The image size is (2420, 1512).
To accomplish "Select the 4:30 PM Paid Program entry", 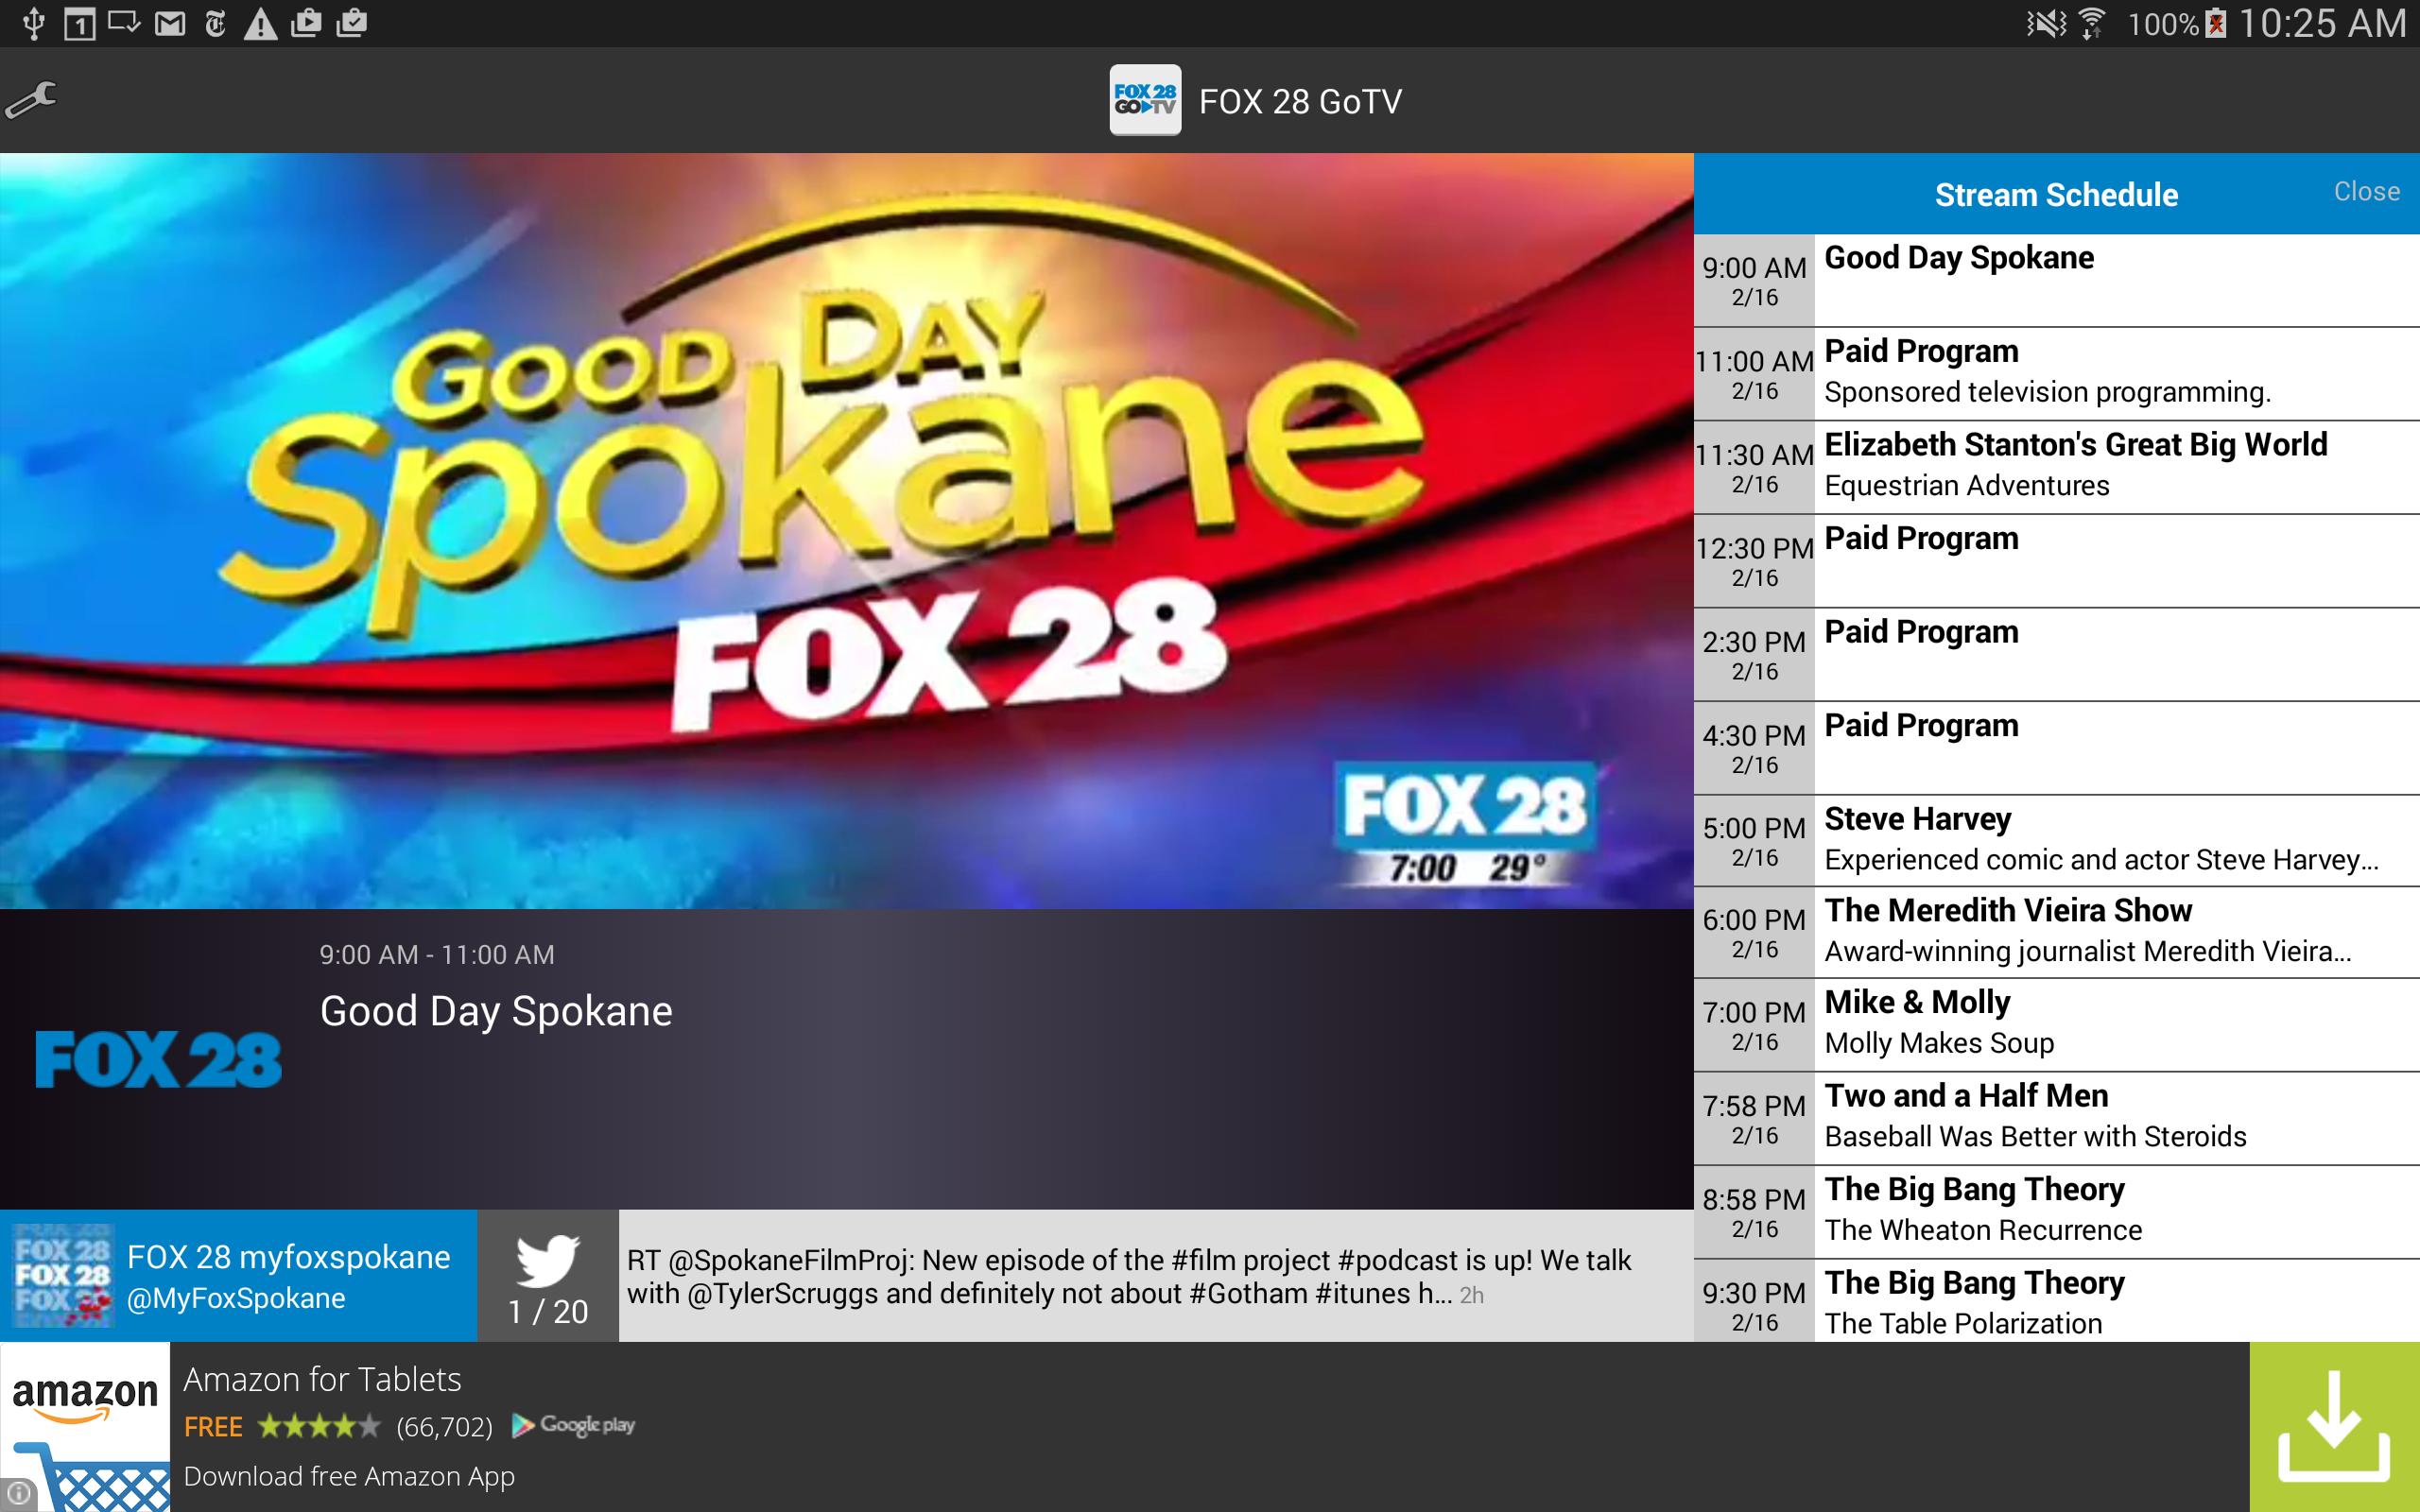I will point(2056,748).
